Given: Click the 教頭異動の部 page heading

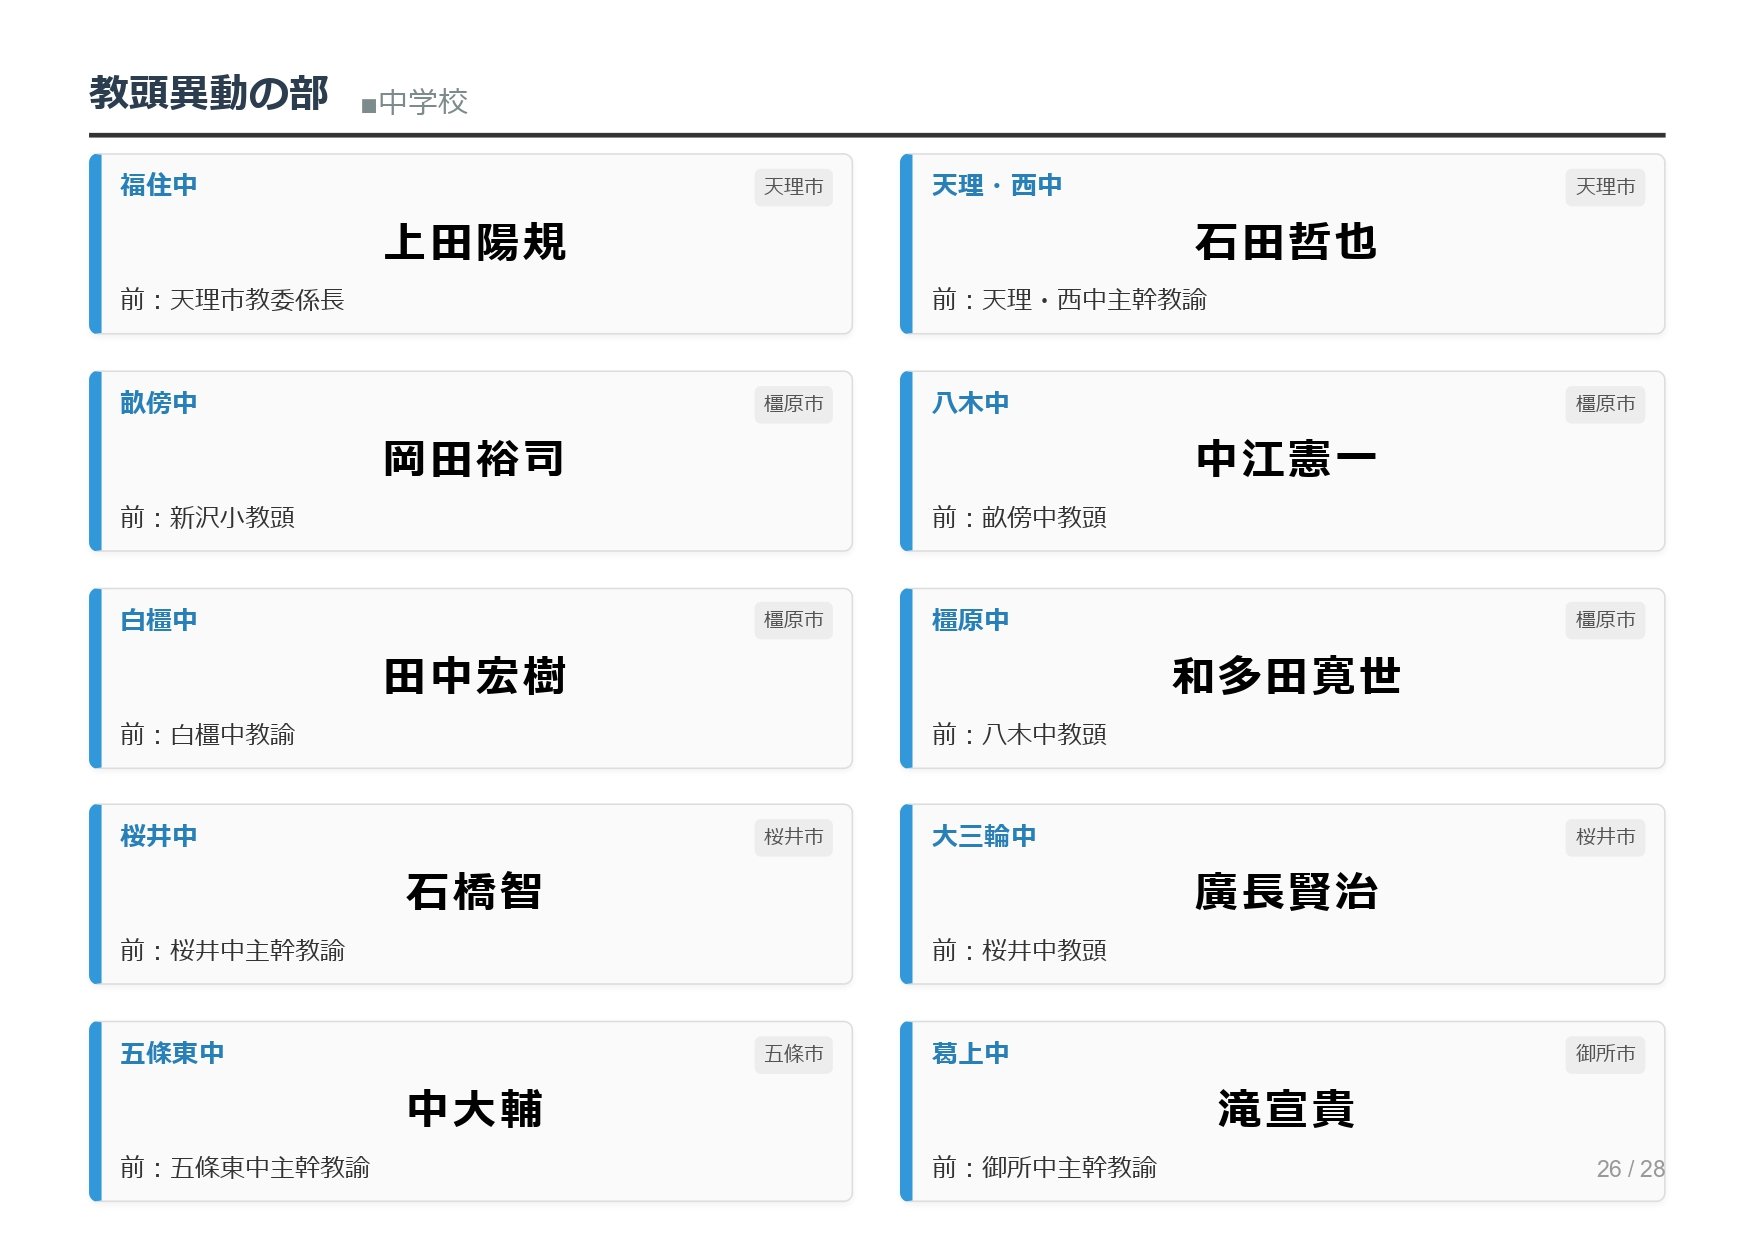Looking at the screenshot, I should (208, 93).
